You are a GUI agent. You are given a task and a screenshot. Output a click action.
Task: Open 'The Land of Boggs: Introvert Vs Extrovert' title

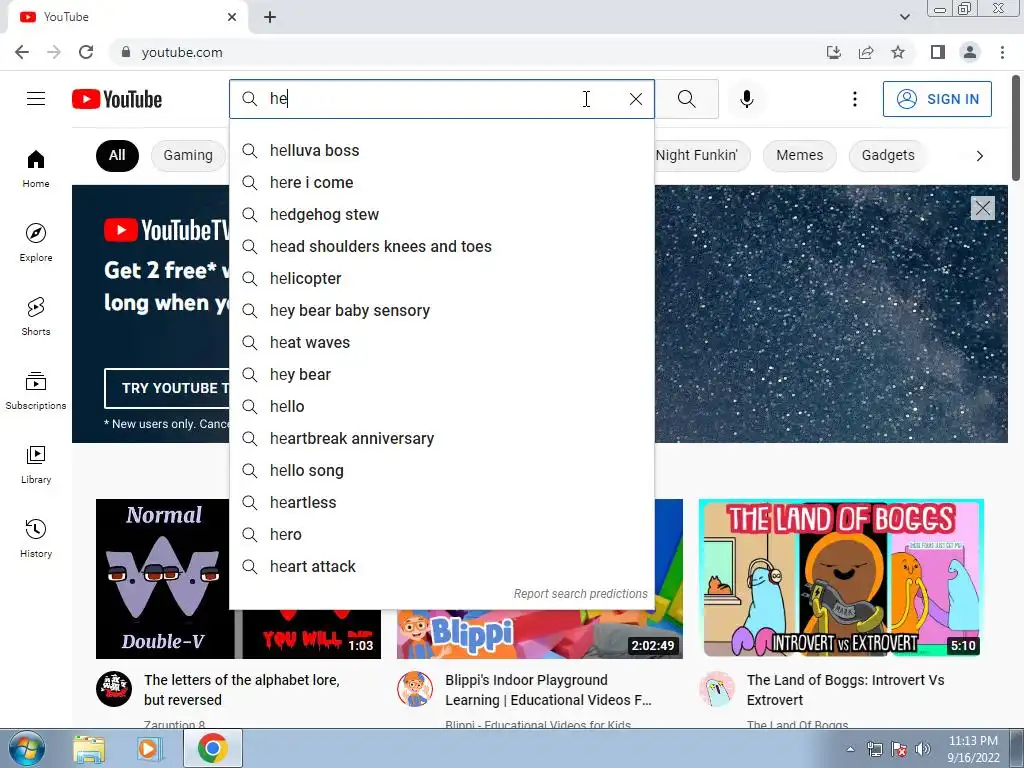pyautogui.click(x=845, y=690)
